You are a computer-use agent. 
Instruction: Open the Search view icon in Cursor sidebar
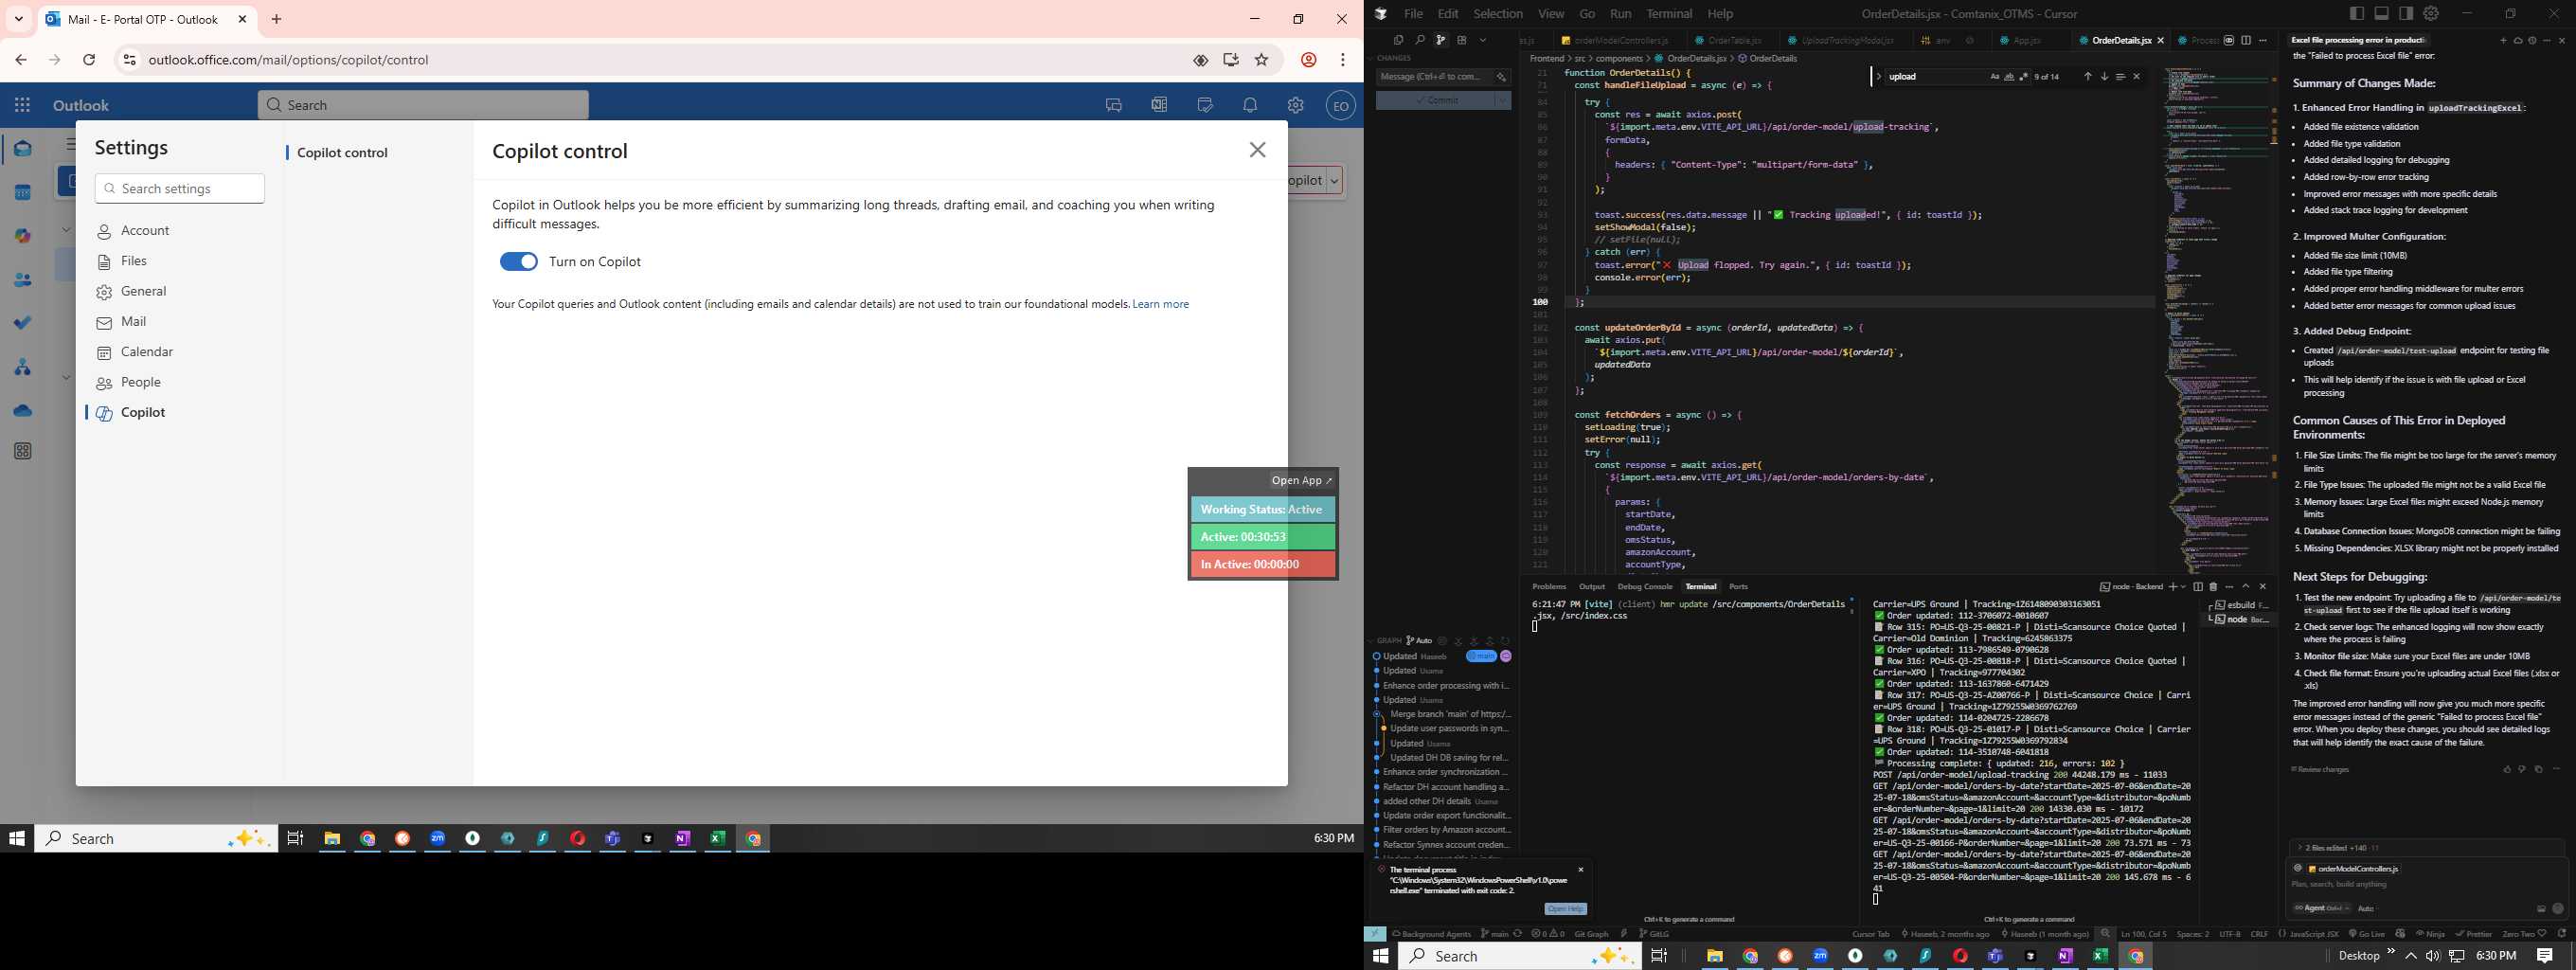pos(1419,41)
